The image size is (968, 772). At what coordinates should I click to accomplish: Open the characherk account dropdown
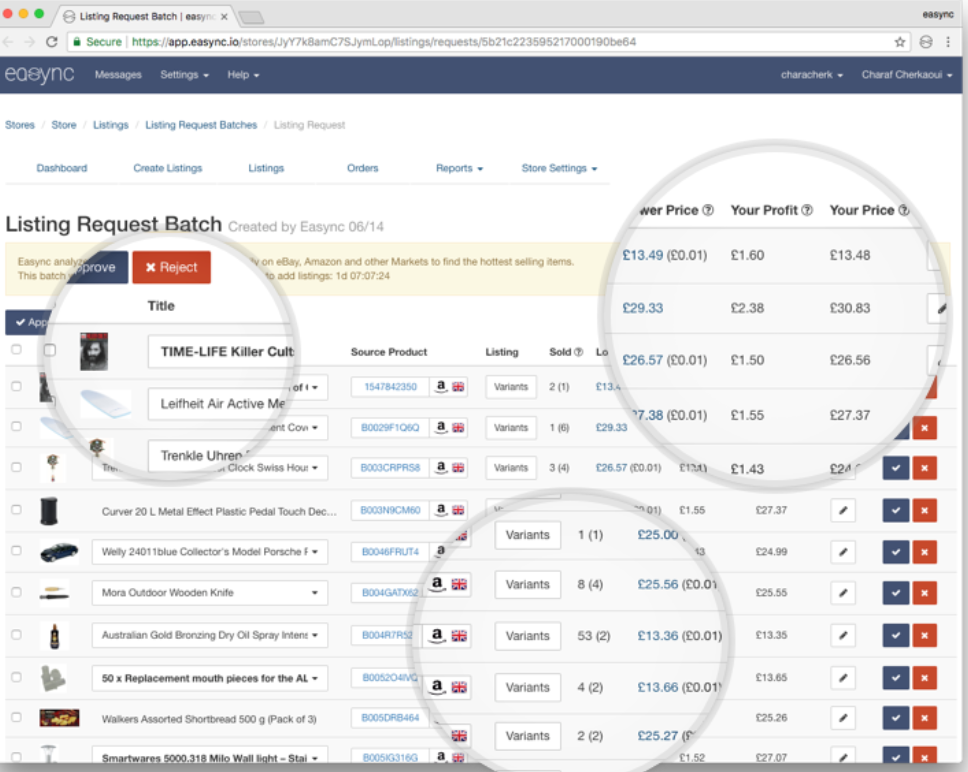811,75
